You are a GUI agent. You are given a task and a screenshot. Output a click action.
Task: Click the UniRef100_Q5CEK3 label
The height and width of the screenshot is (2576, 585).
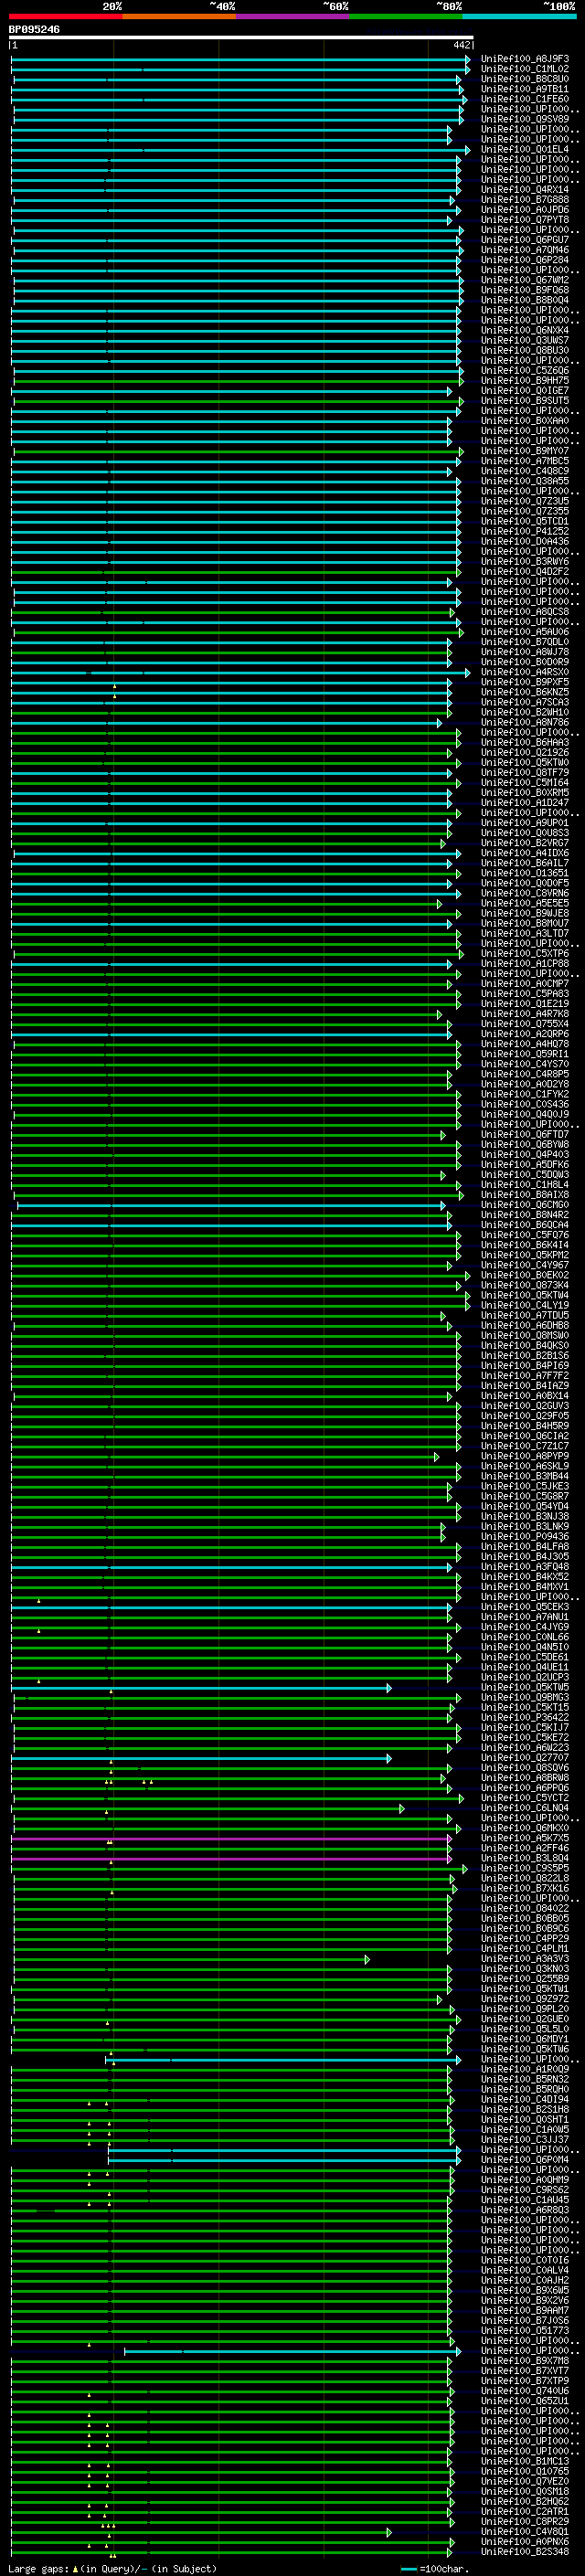coord(525,1606)
